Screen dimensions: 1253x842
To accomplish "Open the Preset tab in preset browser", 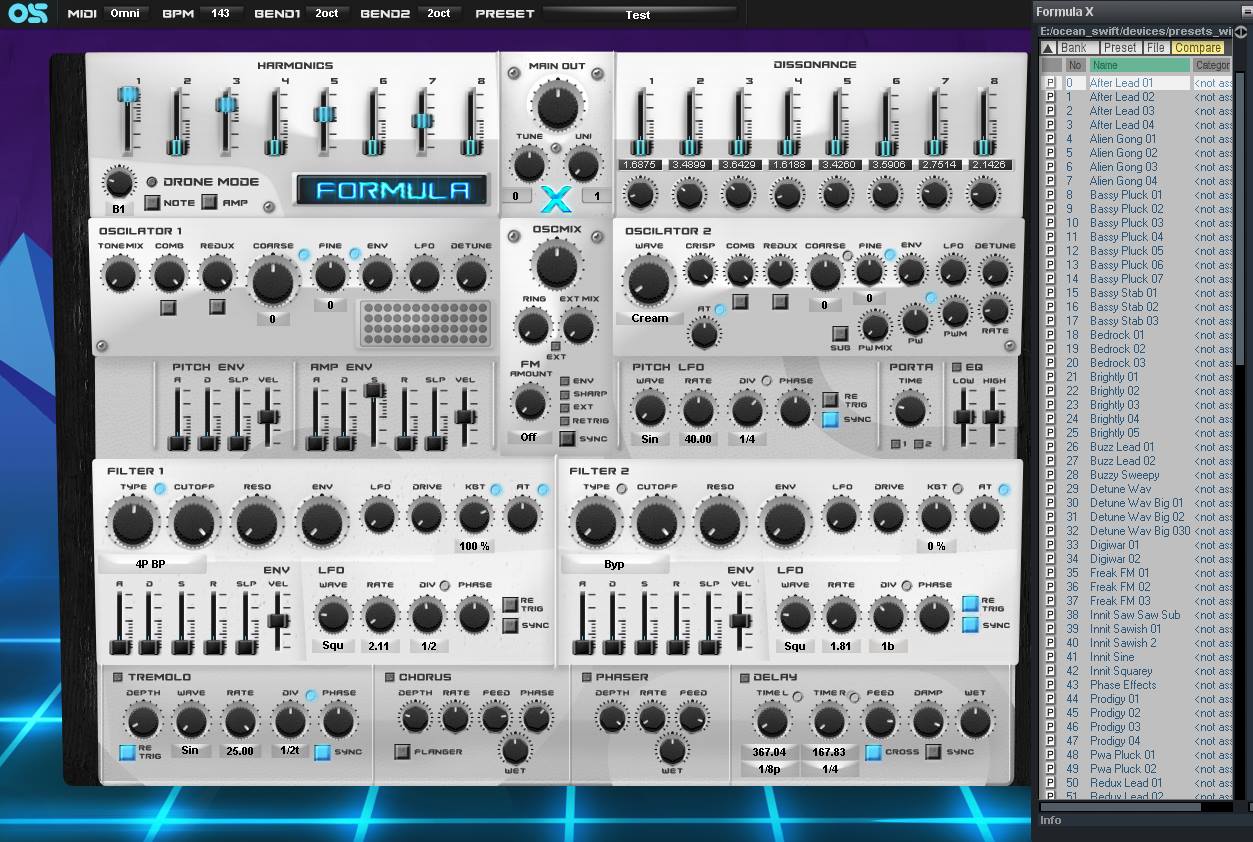I will pos(1120,48).
